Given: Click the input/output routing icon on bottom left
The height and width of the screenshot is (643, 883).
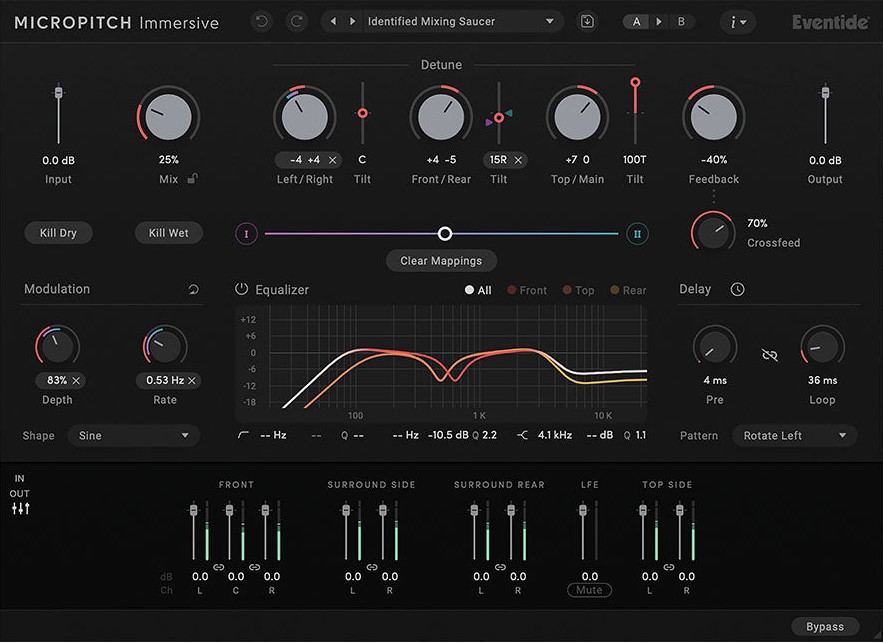Looking at the screenshot, I should 20,508.
